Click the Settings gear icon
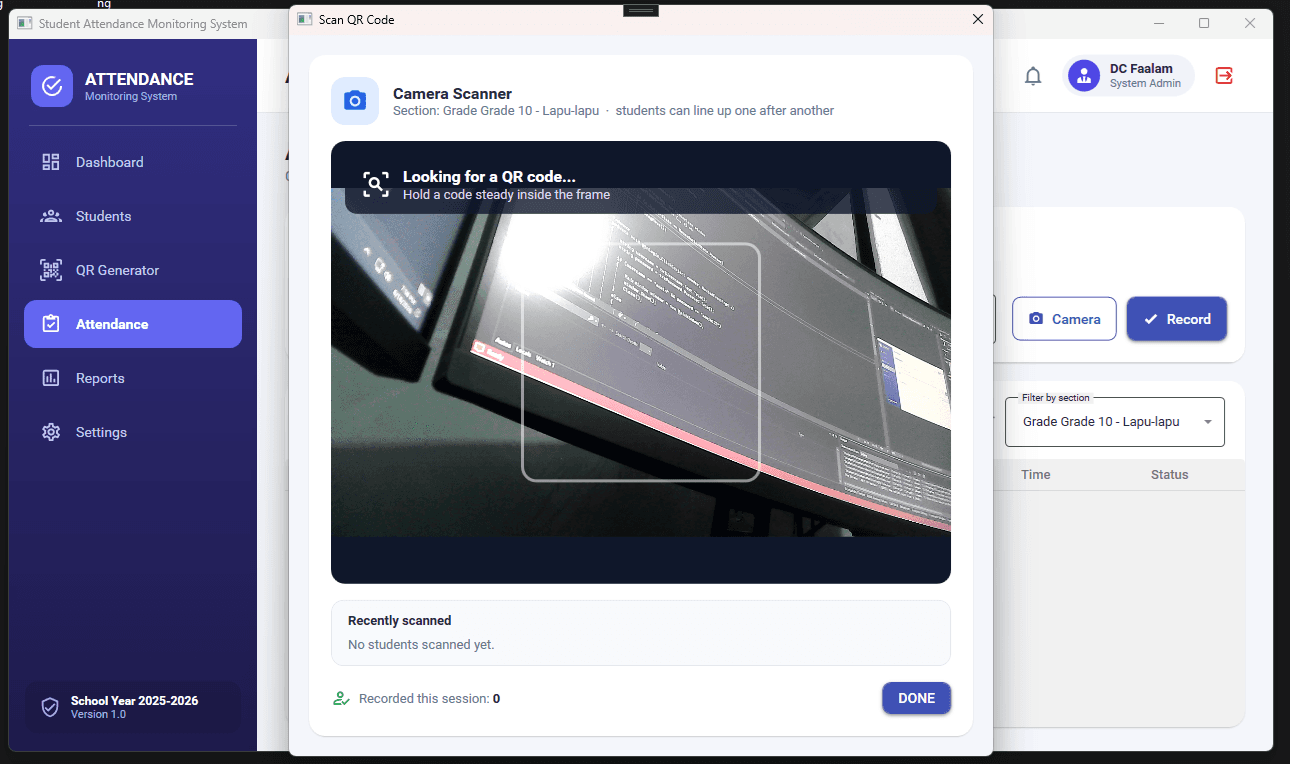Viewport: 1290px width, 764px height. tap(51, 432)
